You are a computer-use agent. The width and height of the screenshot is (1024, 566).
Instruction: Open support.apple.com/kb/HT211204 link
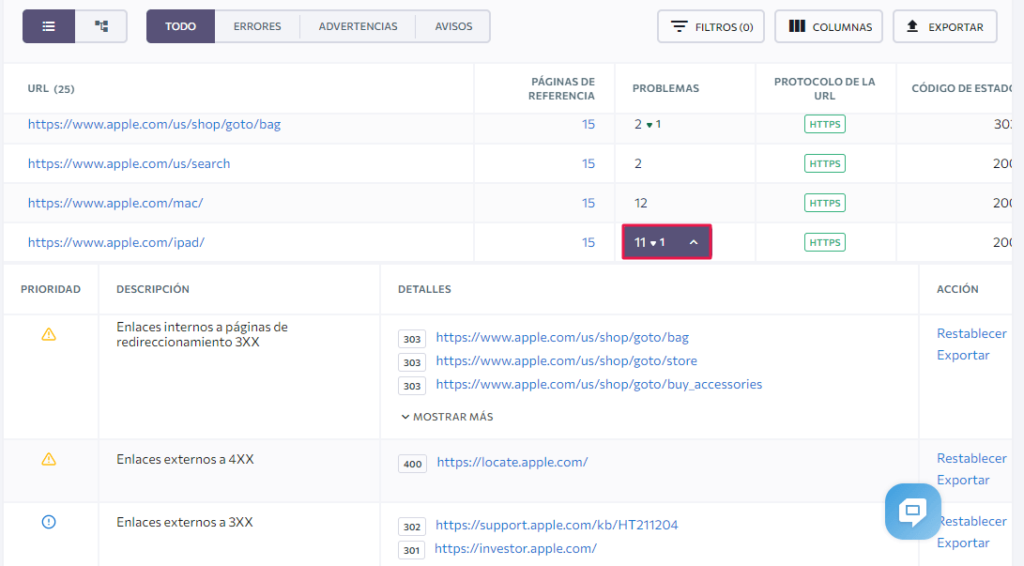coord(556,525)
